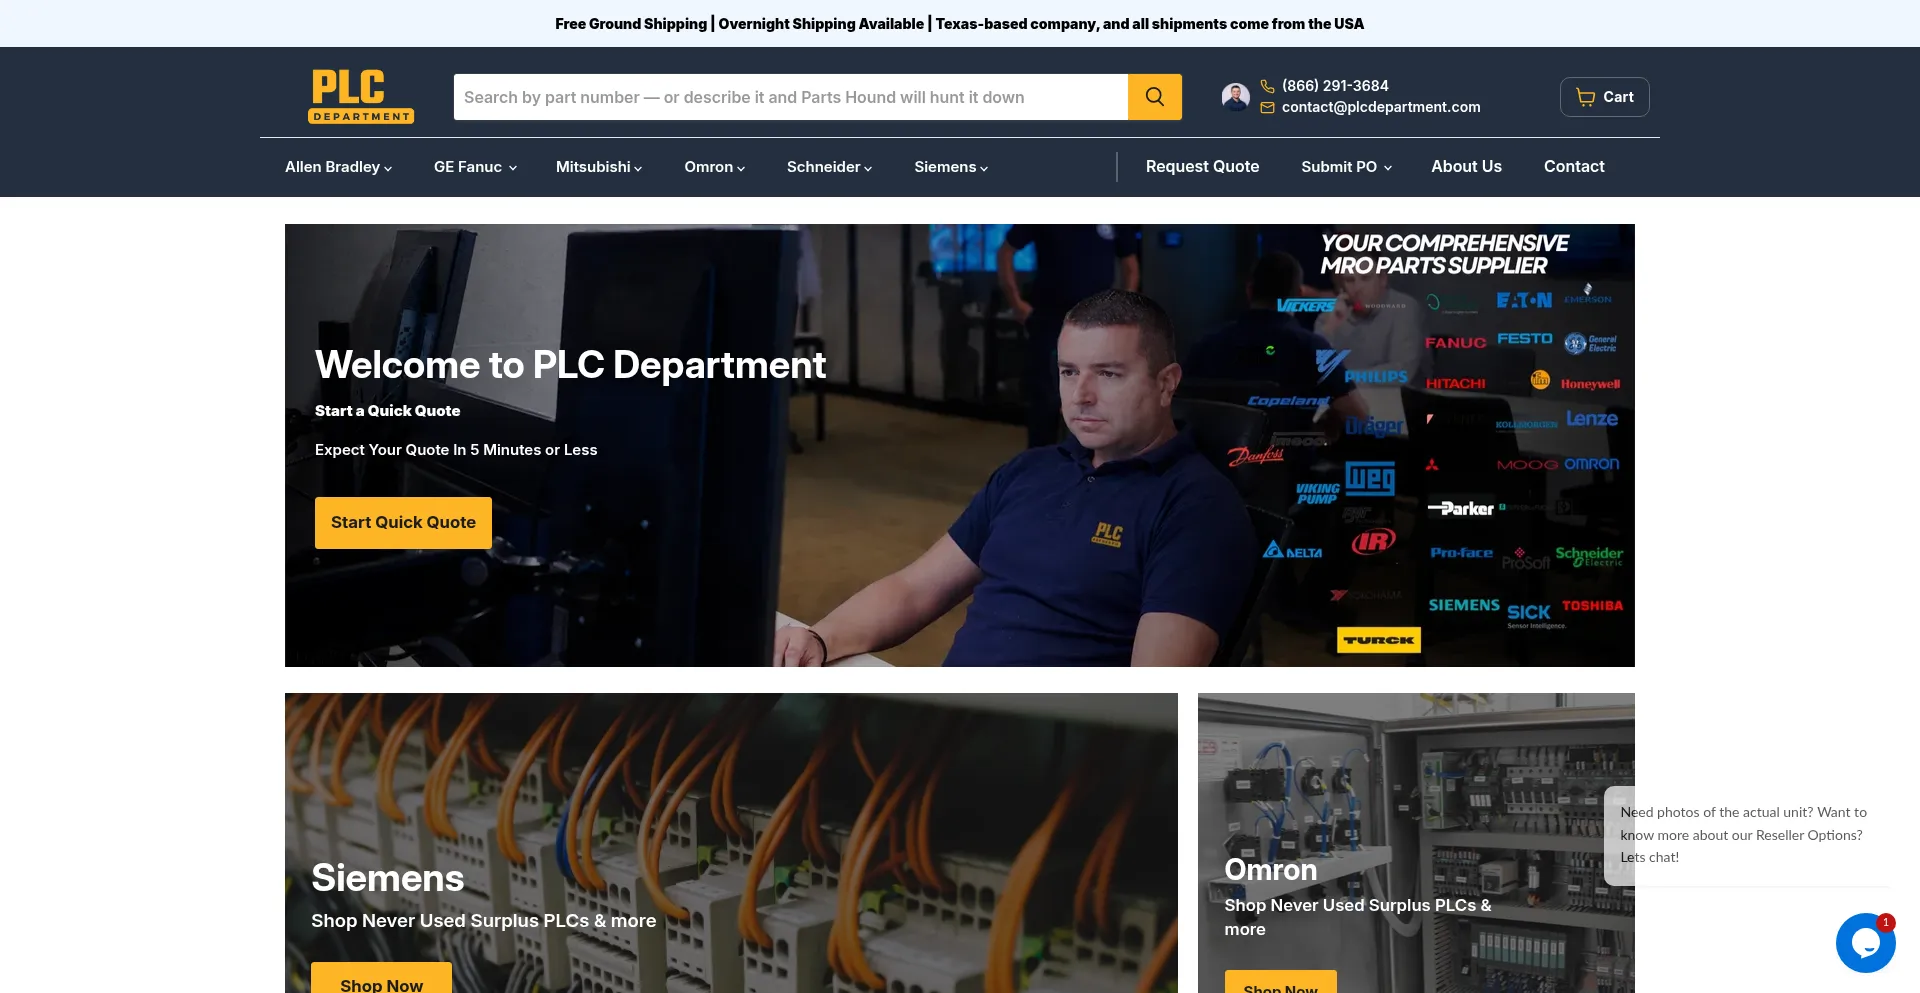Click the "Free Ground Shipping" announcement text

coord(631,24)
